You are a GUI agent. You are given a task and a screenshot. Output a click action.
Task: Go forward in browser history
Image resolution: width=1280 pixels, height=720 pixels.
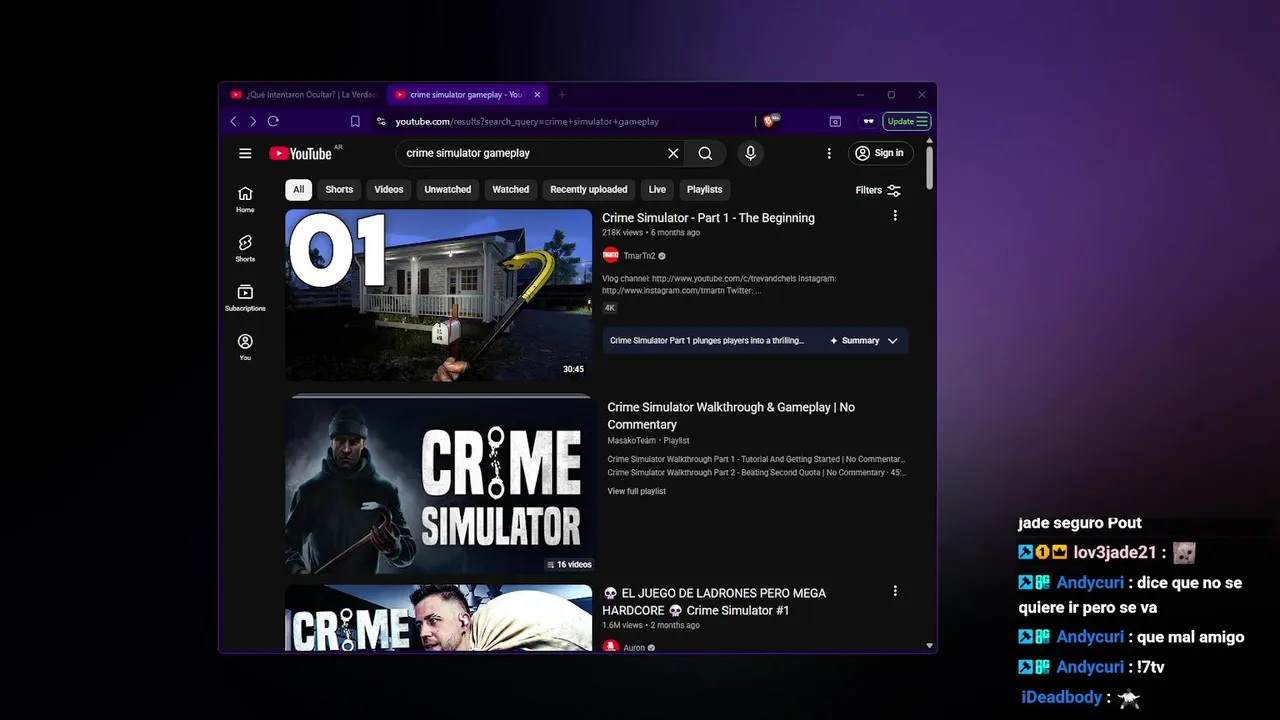tap(253, 121)
